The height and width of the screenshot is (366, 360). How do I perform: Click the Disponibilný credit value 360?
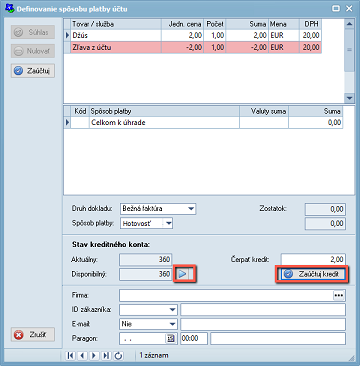(145, 274)
